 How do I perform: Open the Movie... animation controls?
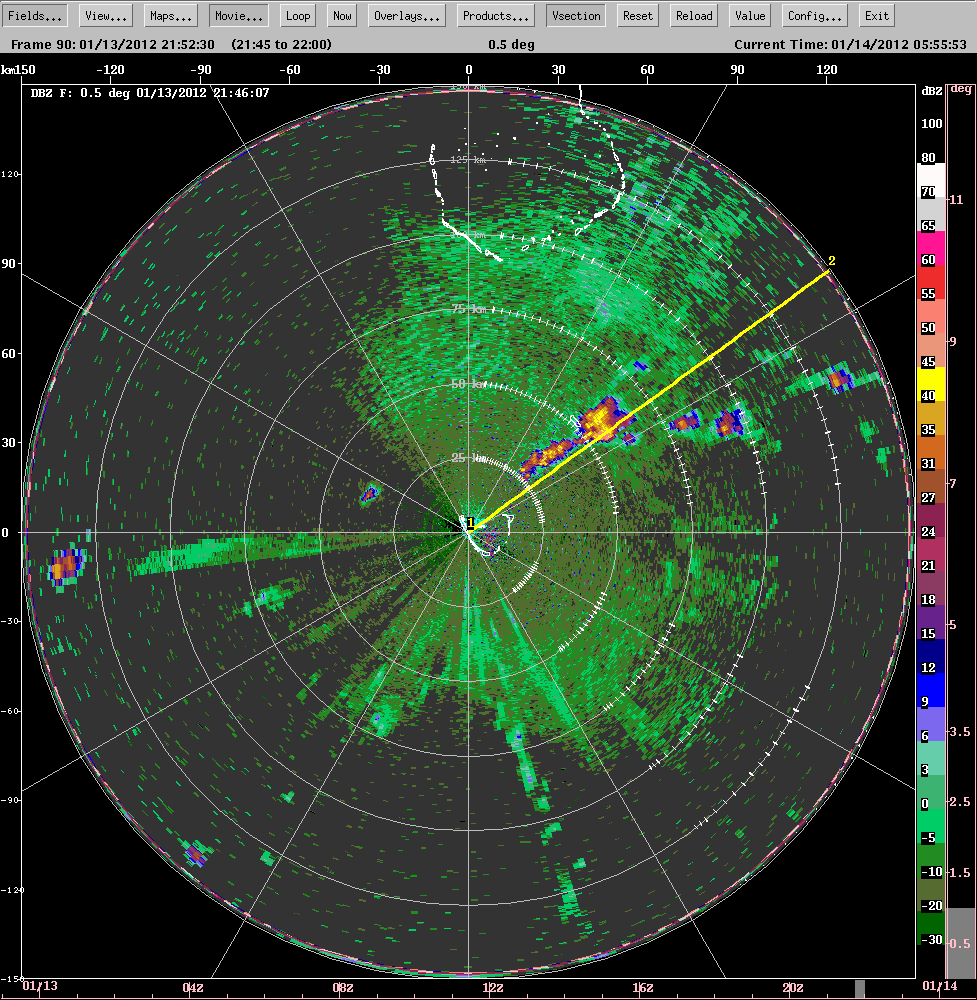(237, 15)
